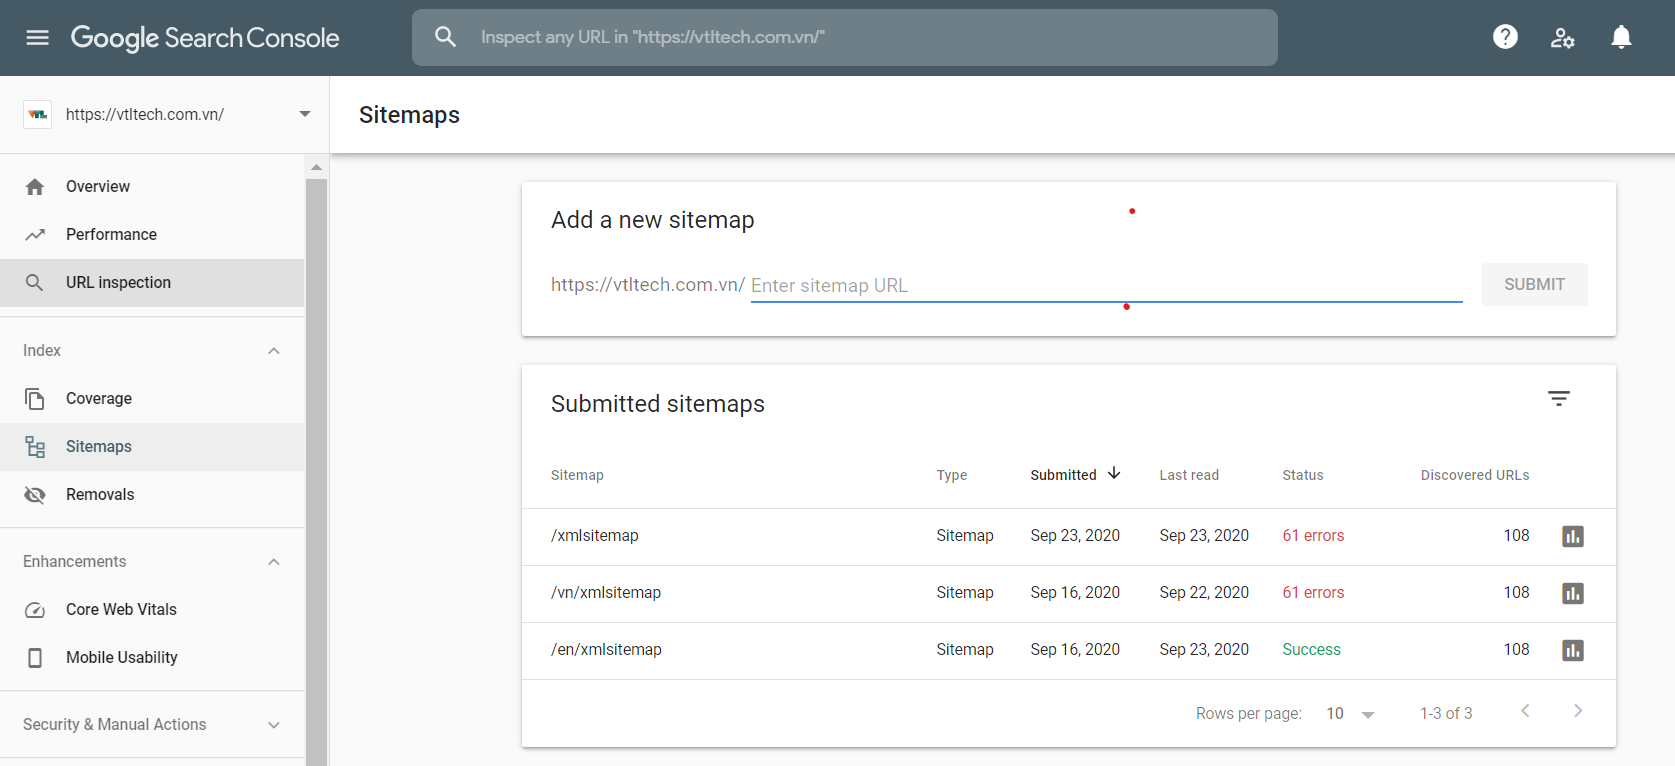
Task: Open the Help question mark icon
Action: click(x=1505, y=37)
